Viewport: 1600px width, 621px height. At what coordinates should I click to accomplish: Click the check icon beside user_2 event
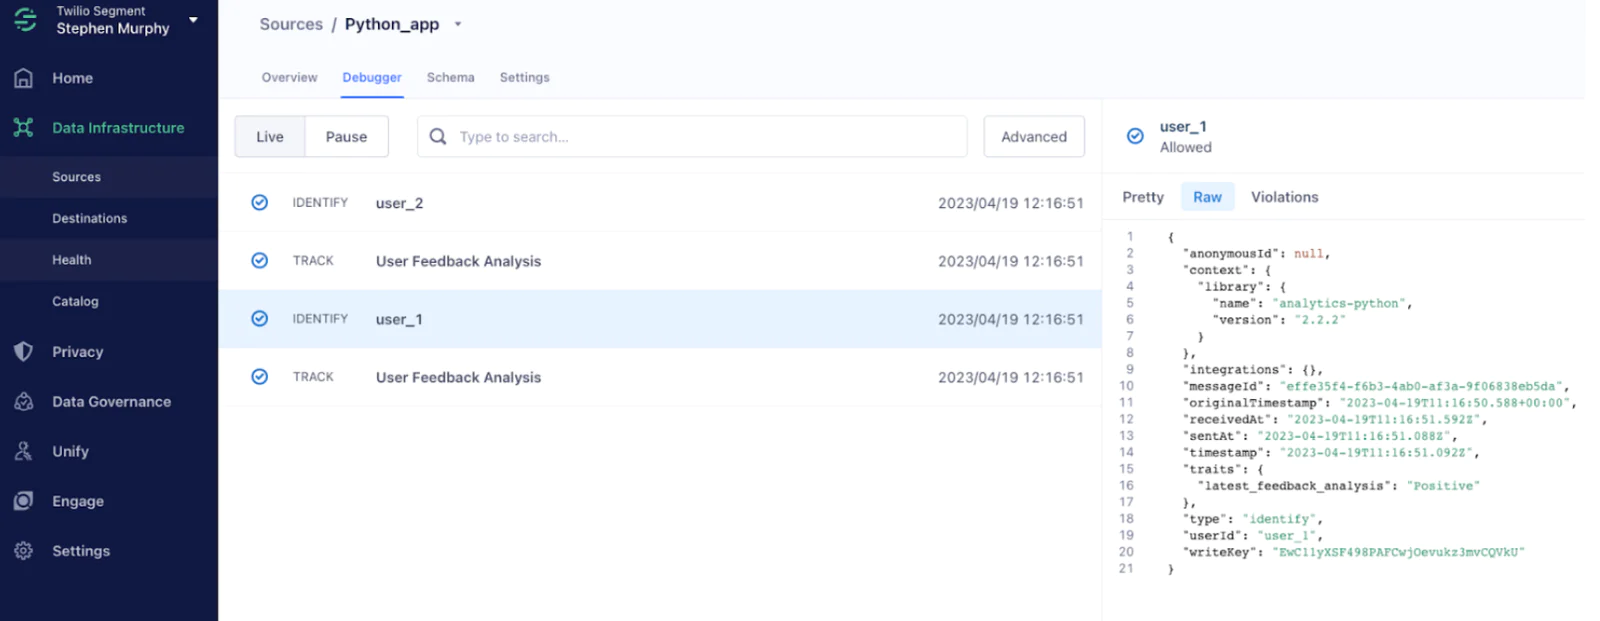260,203
